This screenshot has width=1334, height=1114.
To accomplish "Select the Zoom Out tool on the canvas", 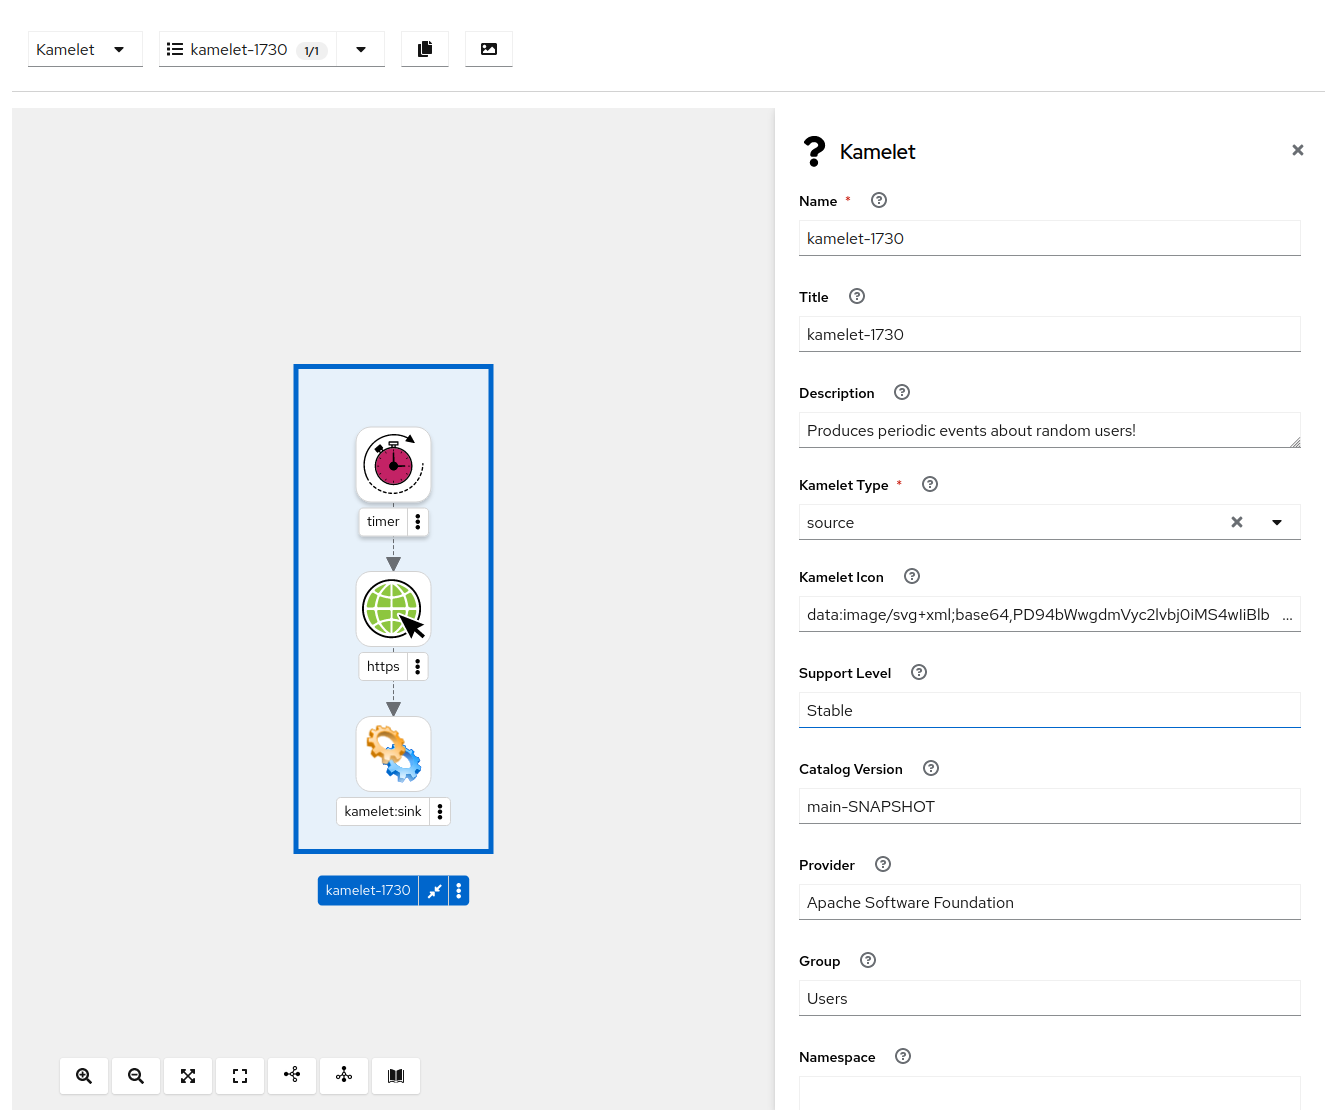I will coord(136,1076).
